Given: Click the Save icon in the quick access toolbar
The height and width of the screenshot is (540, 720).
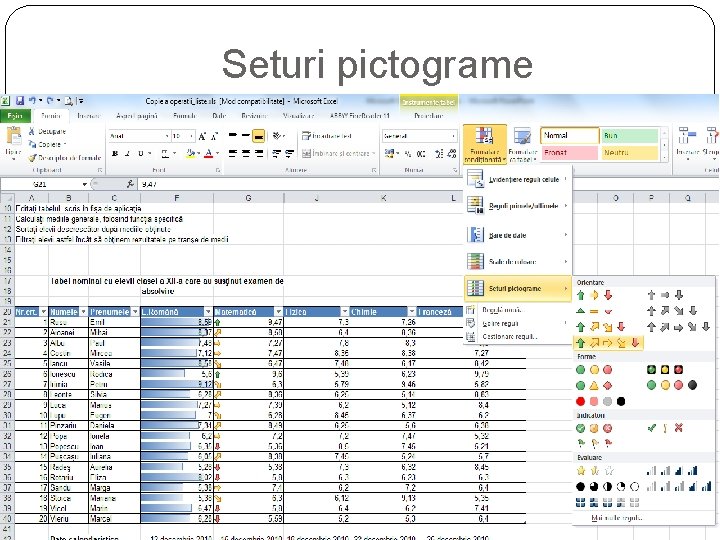Looking at the screenshot, I should tap(20, 101).
